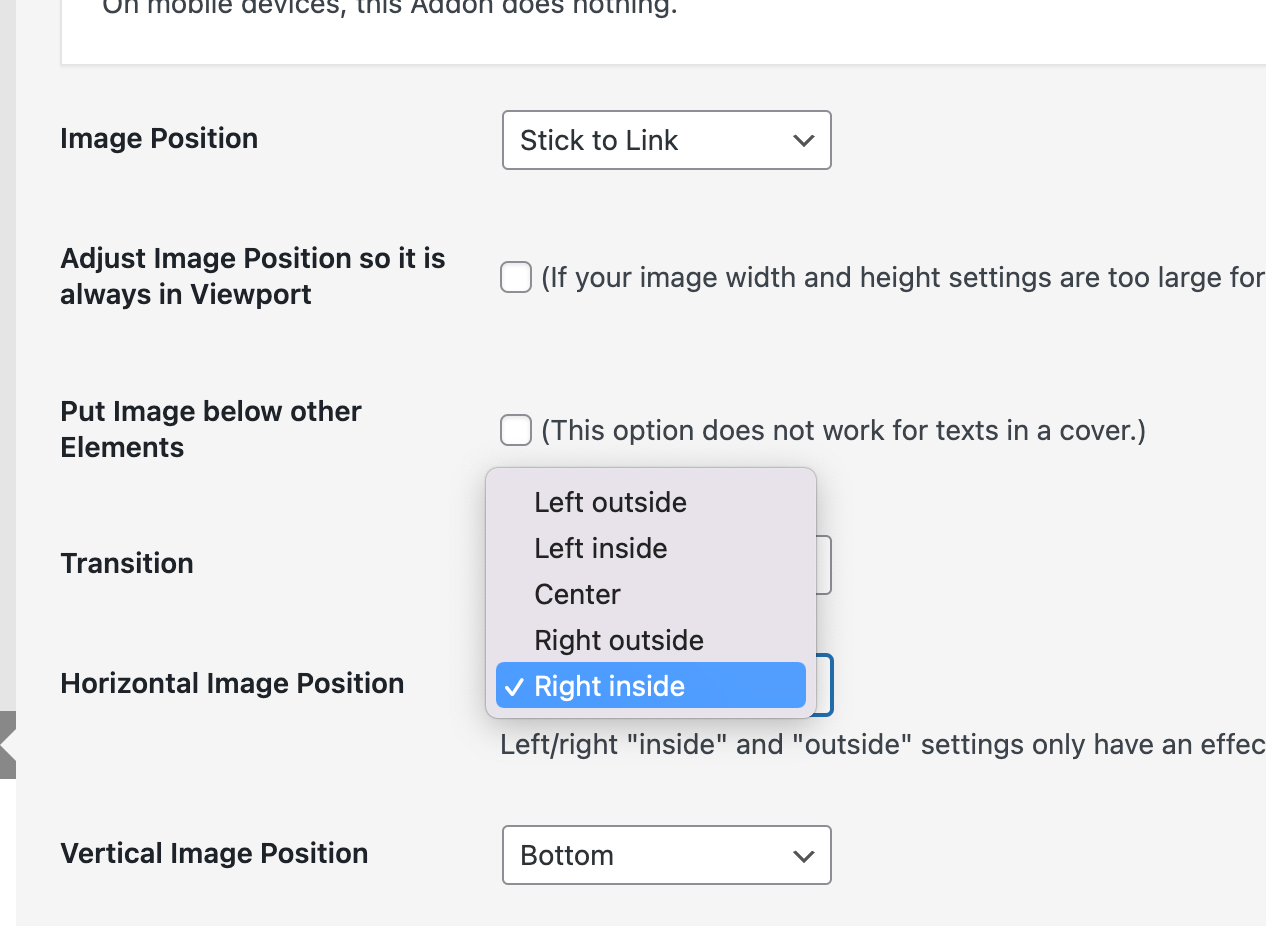Click the gray collapse arrow at left edge
The height and width of the screenshot is (926, 1266).
point(8,745)
